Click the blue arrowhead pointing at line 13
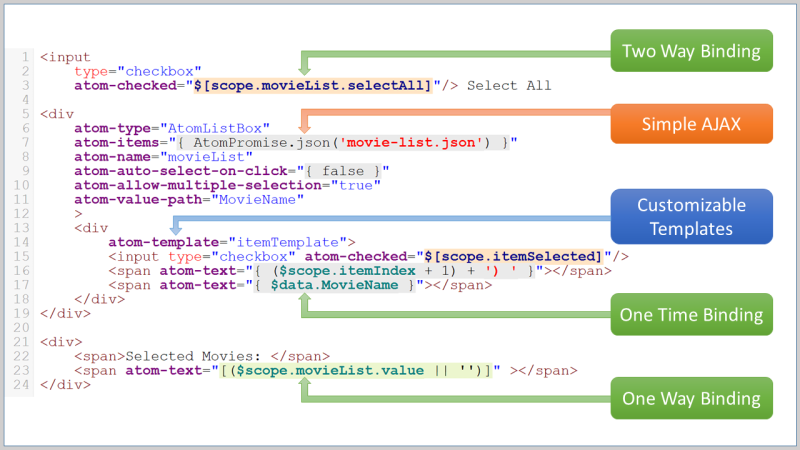Image resolution: width=800 pixels, height=450 pixels. coord(176,228)
